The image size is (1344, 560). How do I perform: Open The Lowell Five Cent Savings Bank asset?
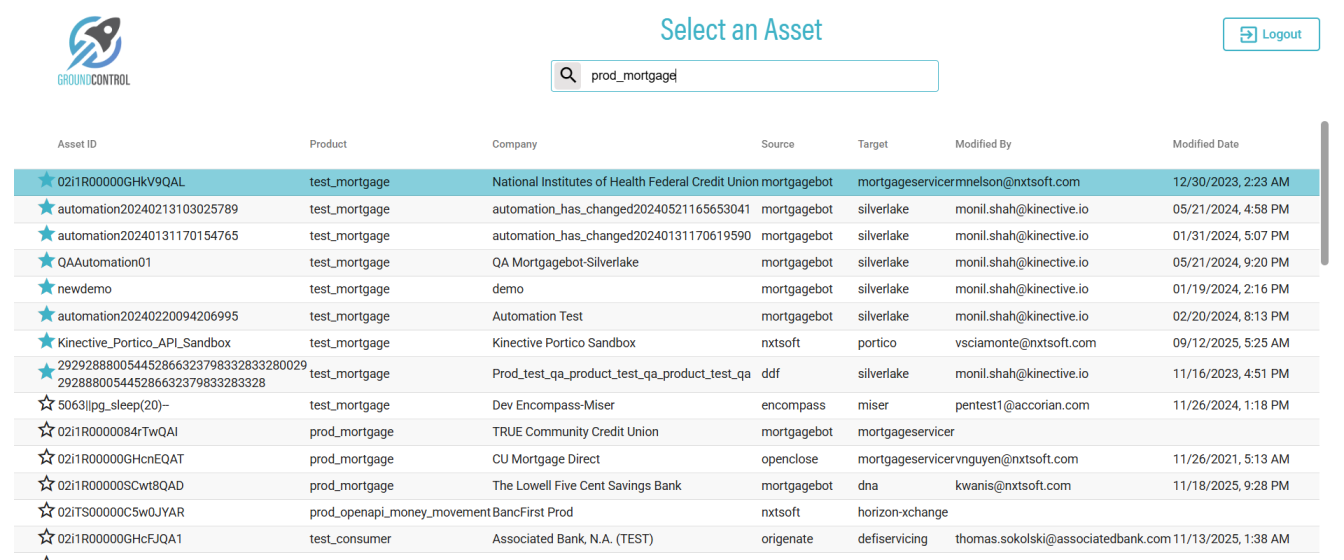point(586,486)
